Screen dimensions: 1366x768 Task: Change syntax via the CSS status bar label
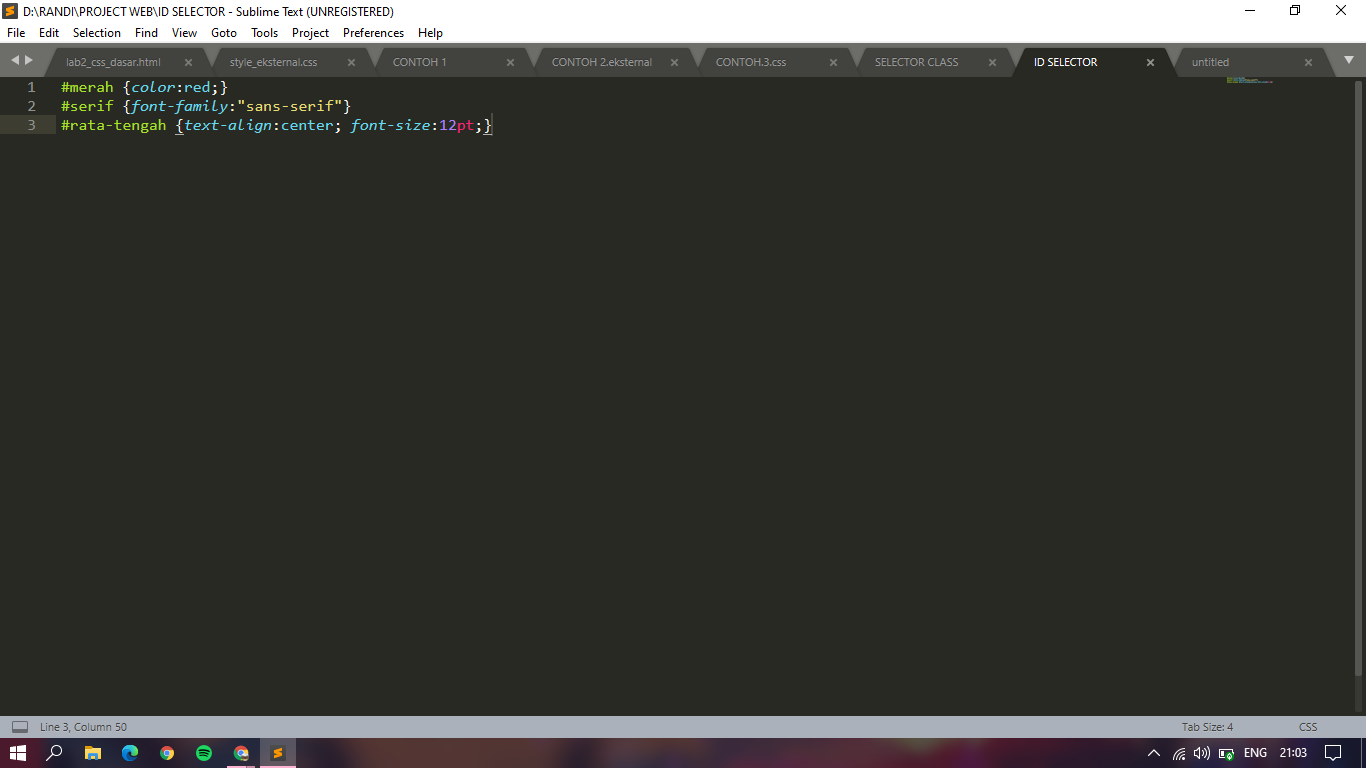click(1307, 726)
